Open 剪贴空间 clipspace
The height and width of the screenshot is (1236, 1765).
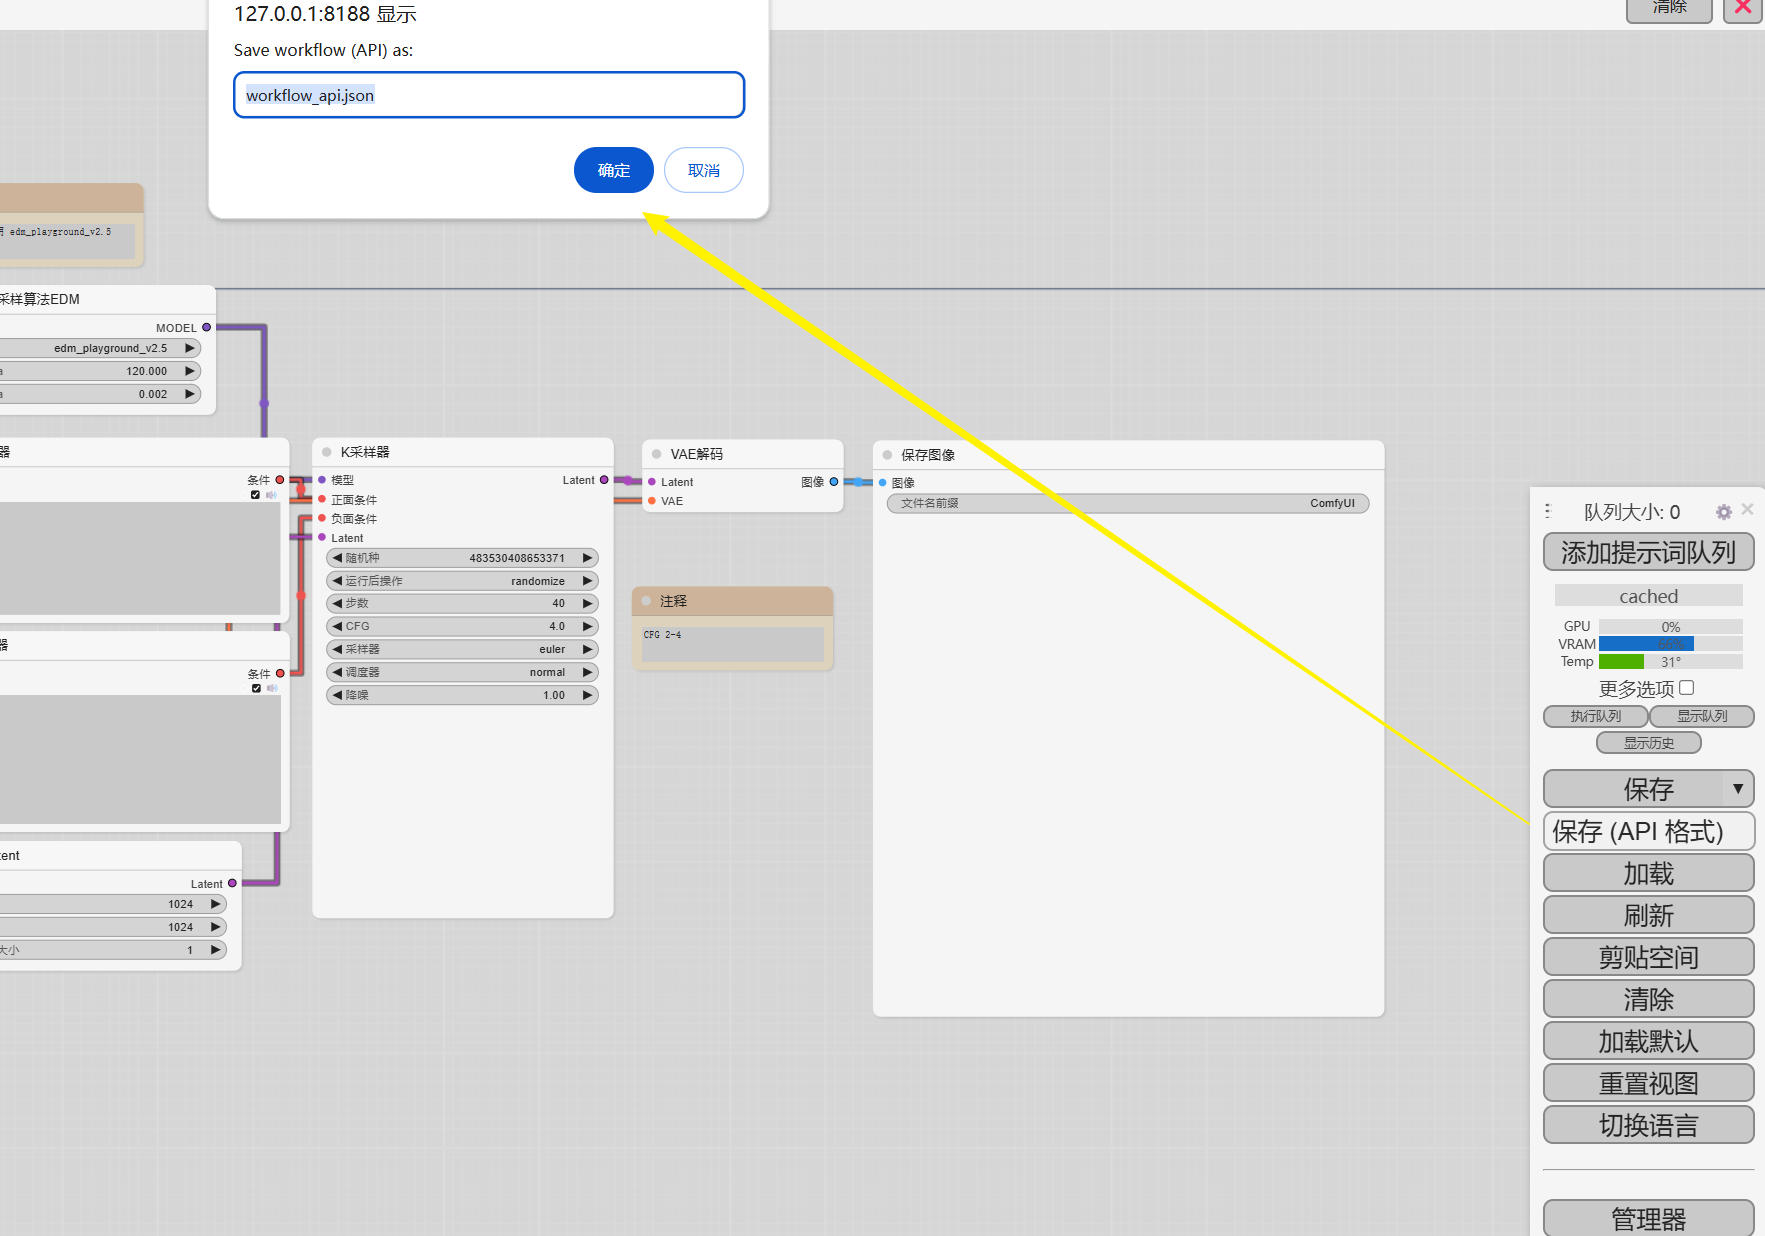[x=1648, y=957]
